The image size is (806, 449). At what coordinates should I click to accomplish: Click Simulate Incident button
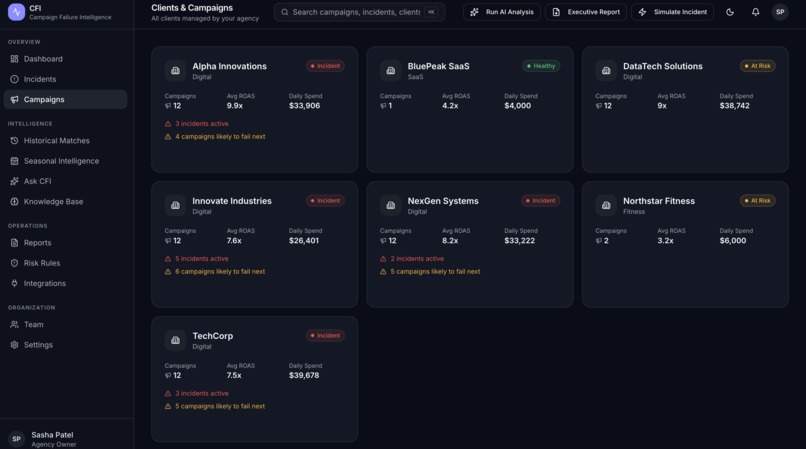click(x=672, y=12)
